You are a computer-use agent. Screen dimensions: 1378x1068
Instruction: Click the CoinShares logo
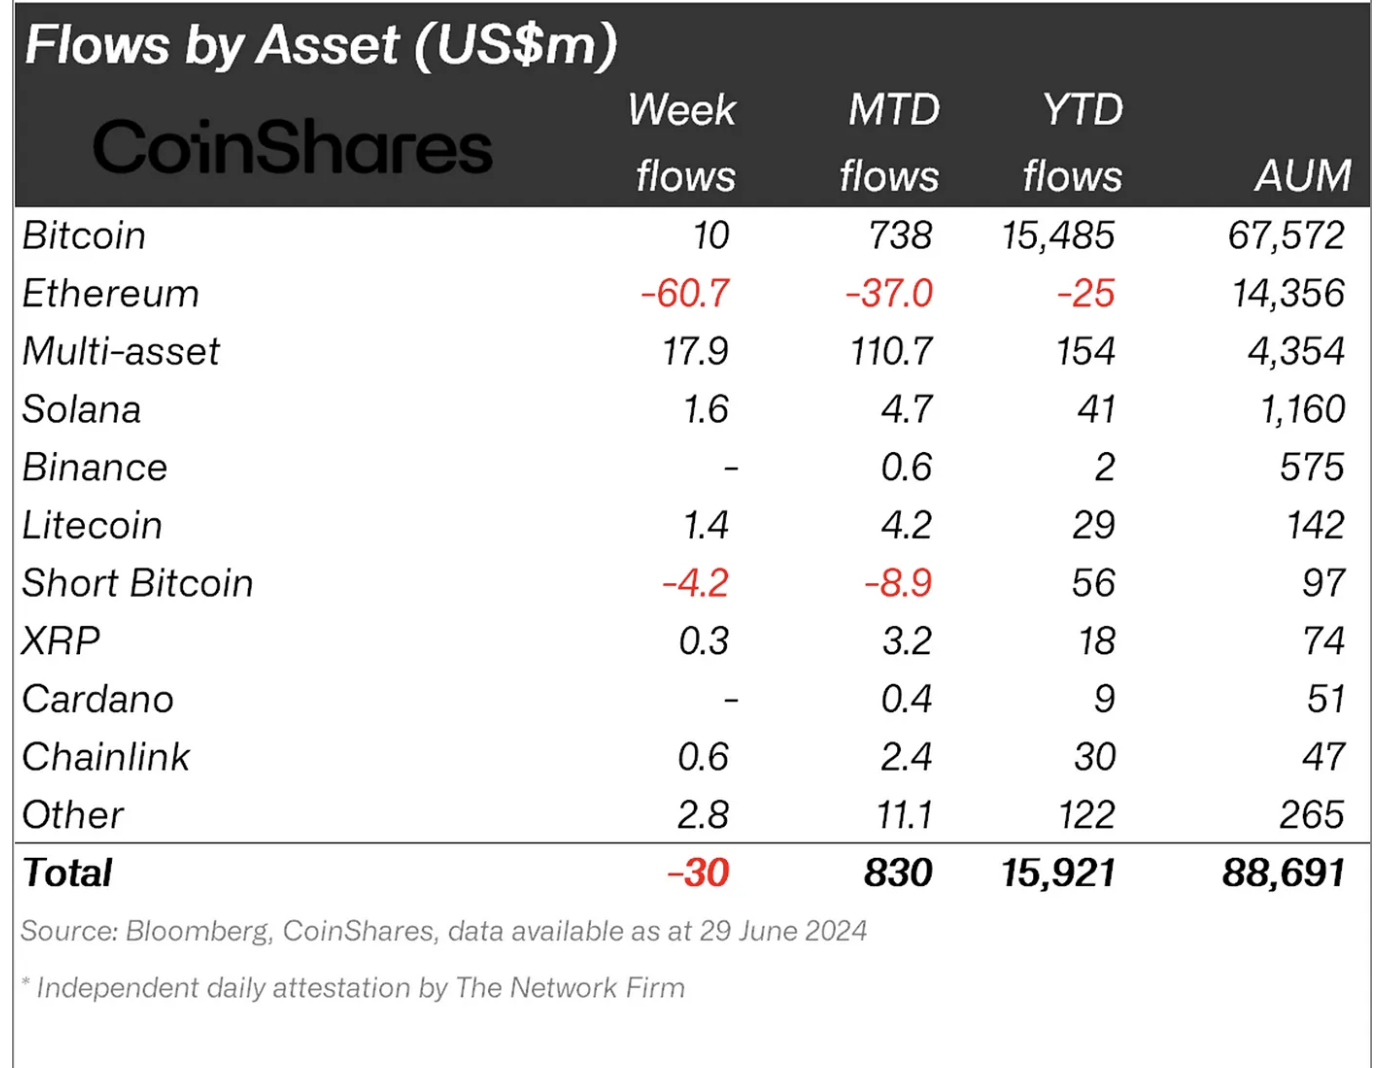[x=292, y=147]
